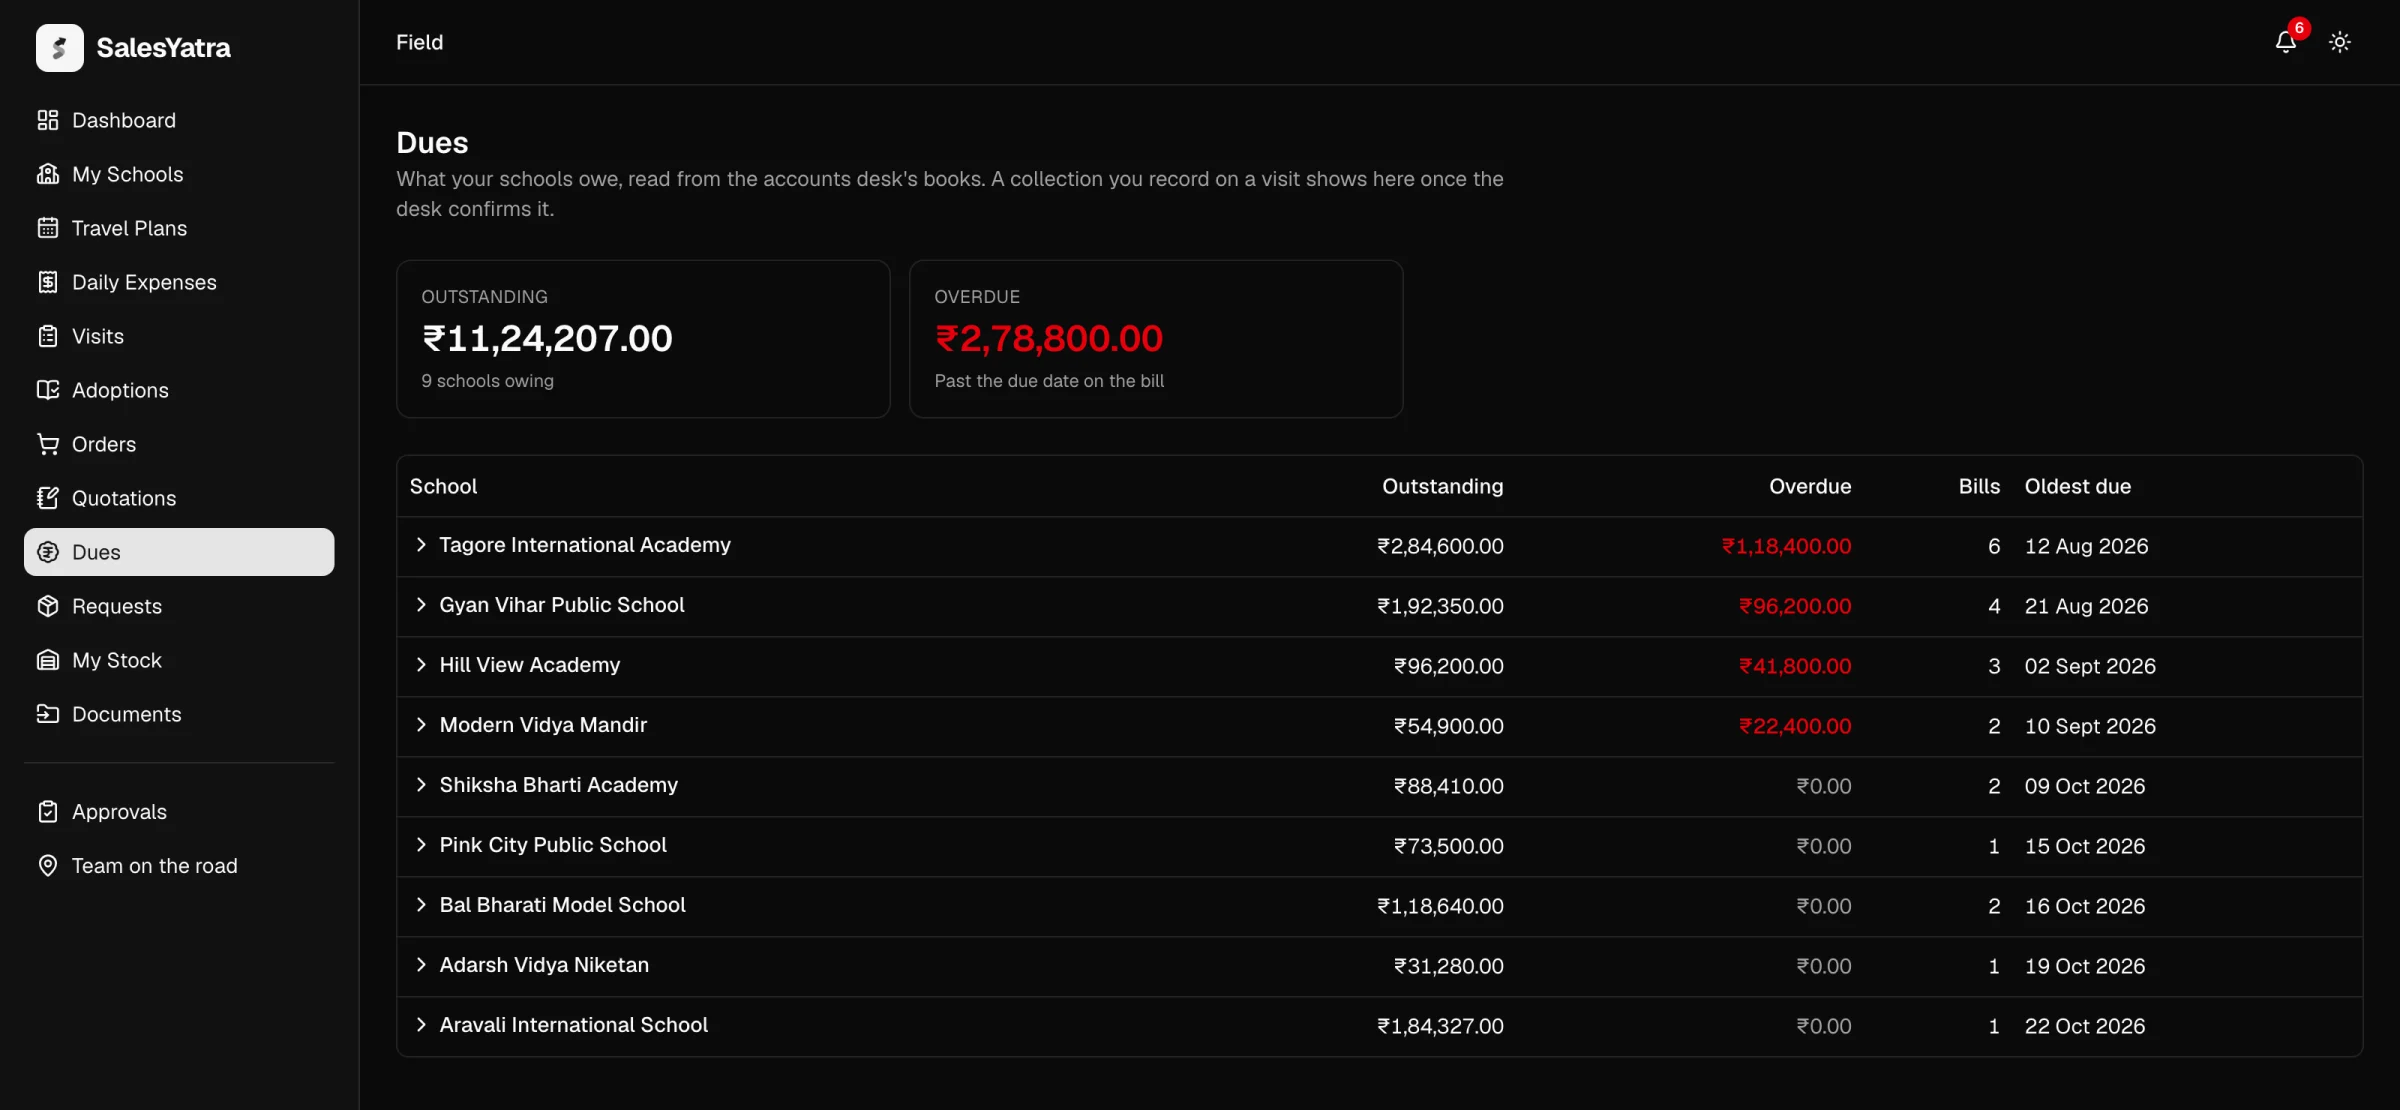2400x1110 pixels.
Task: Expand Tagore International Academy row
Action: point(421,545)
